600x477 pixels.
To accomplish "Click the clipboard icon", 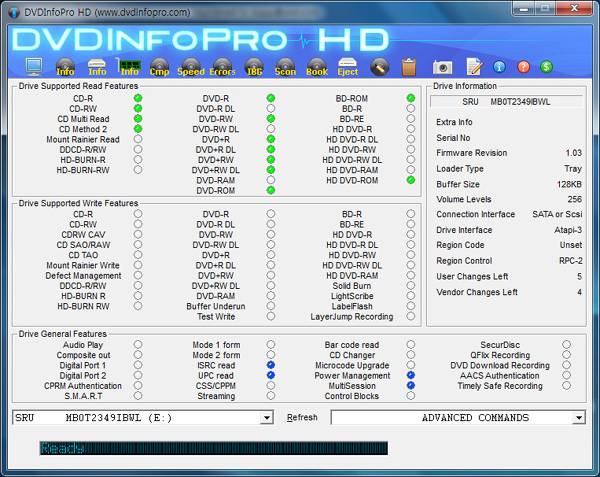I will (x=409, y=67).
